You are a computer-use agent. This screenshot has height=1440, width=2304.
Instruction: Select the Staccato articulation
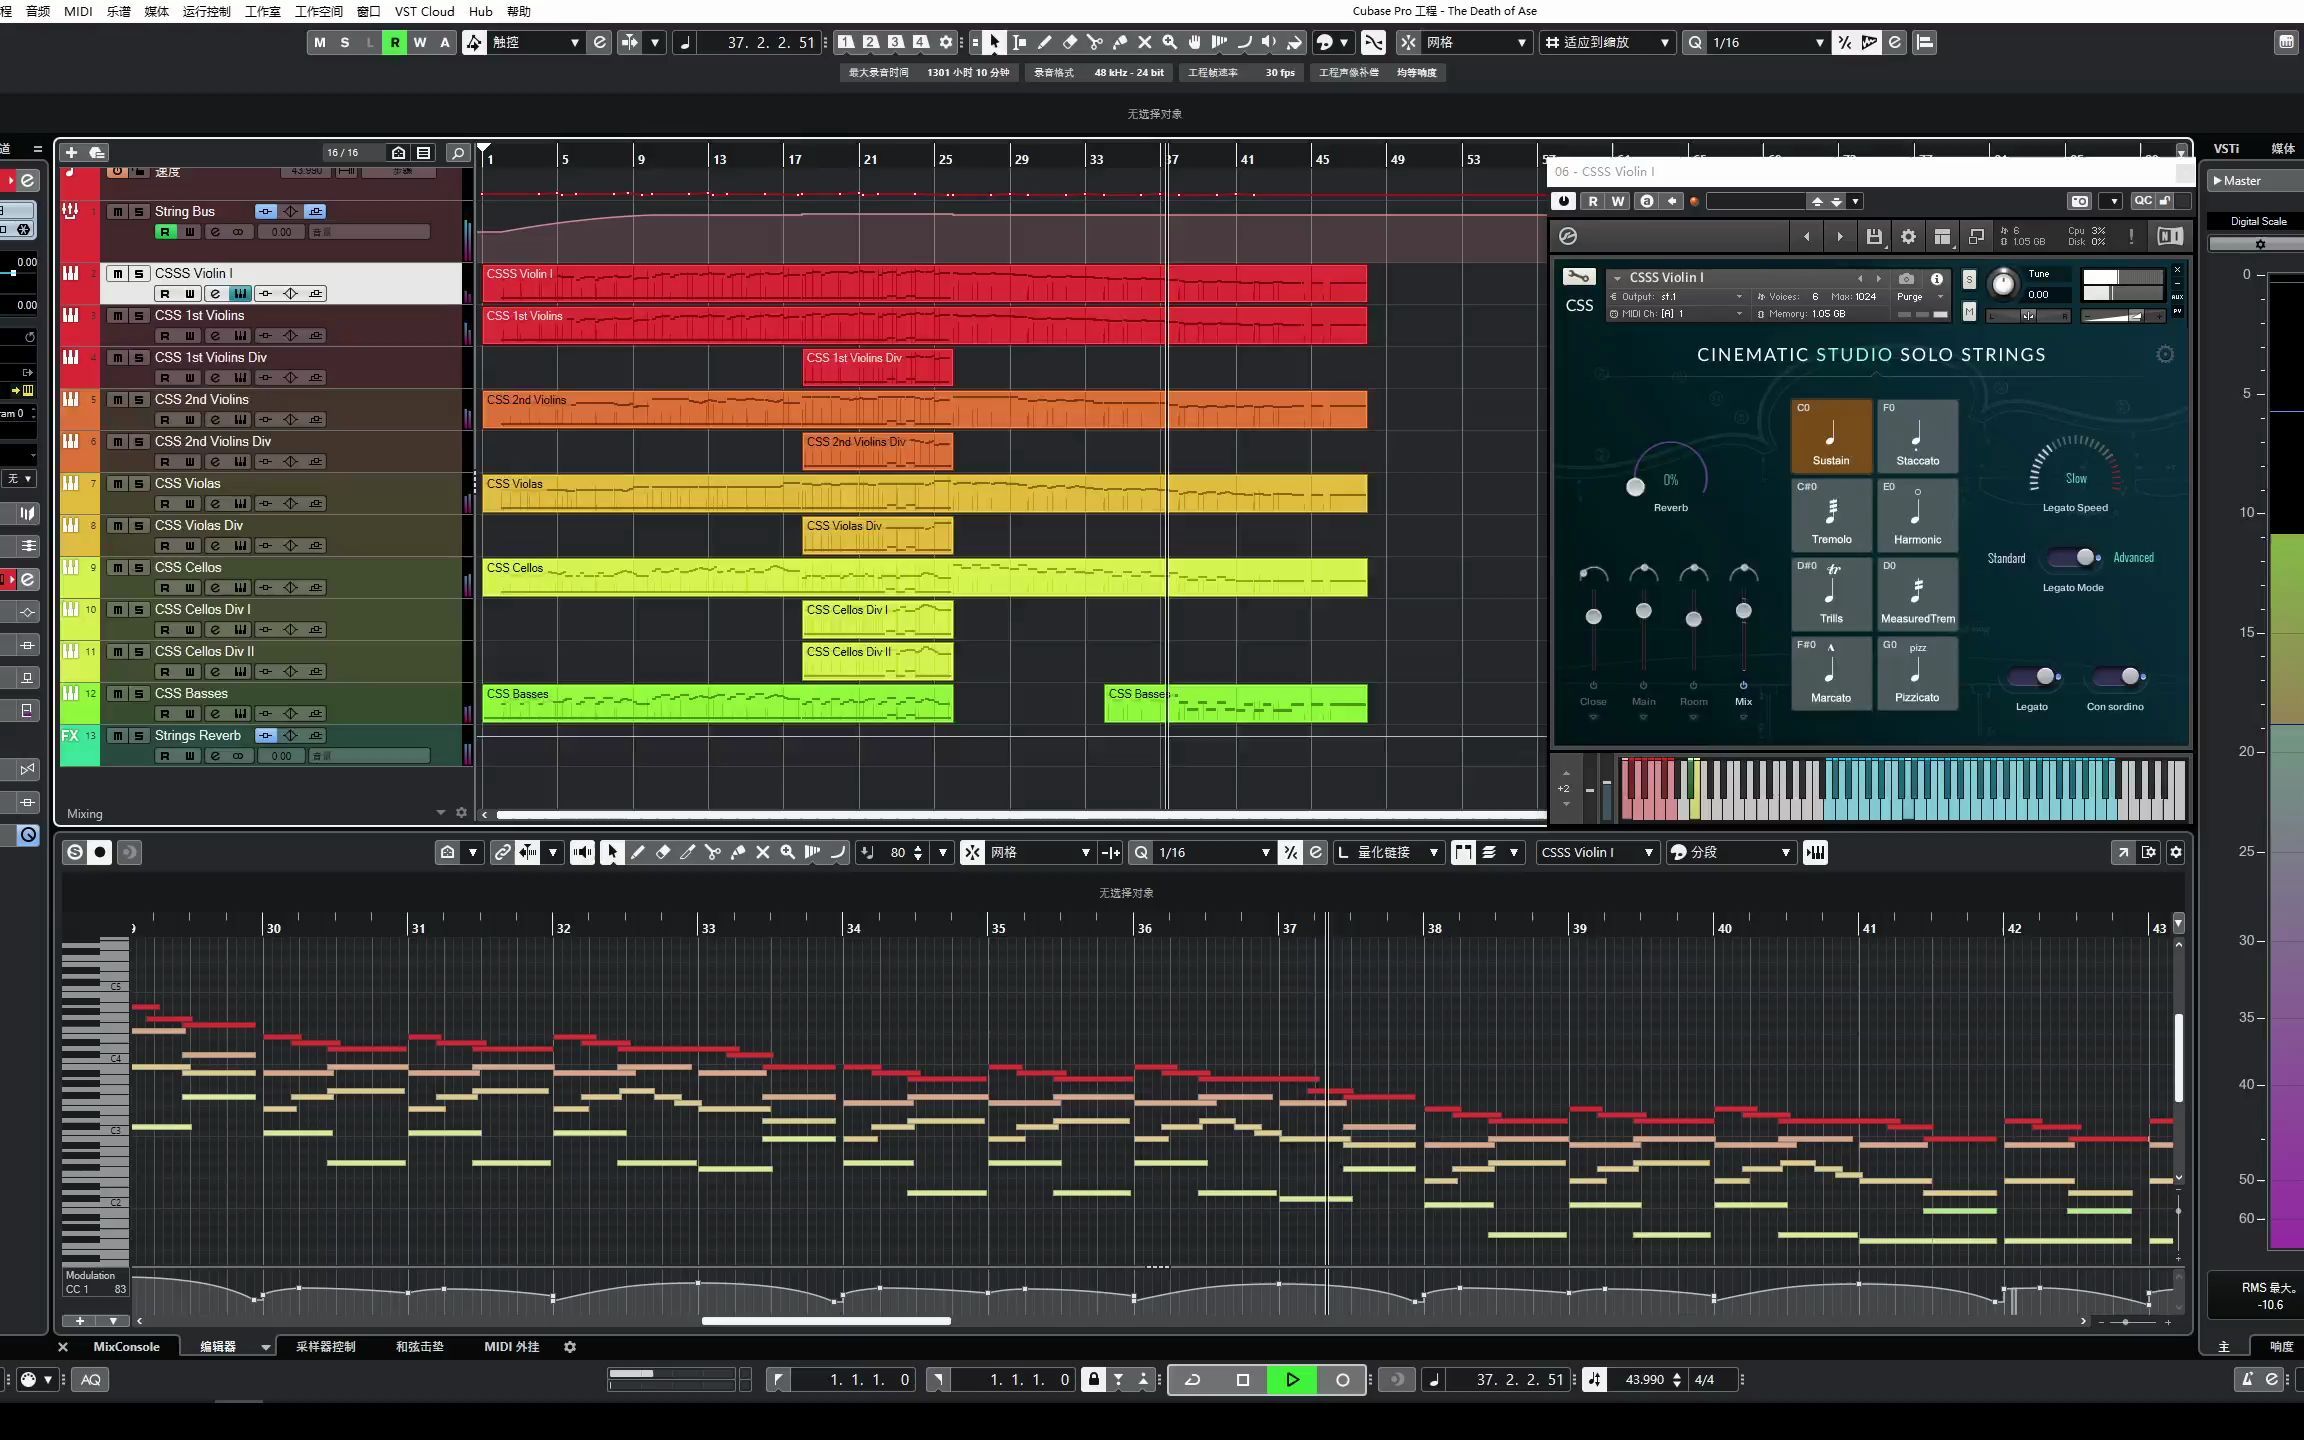click(1917, 435)
